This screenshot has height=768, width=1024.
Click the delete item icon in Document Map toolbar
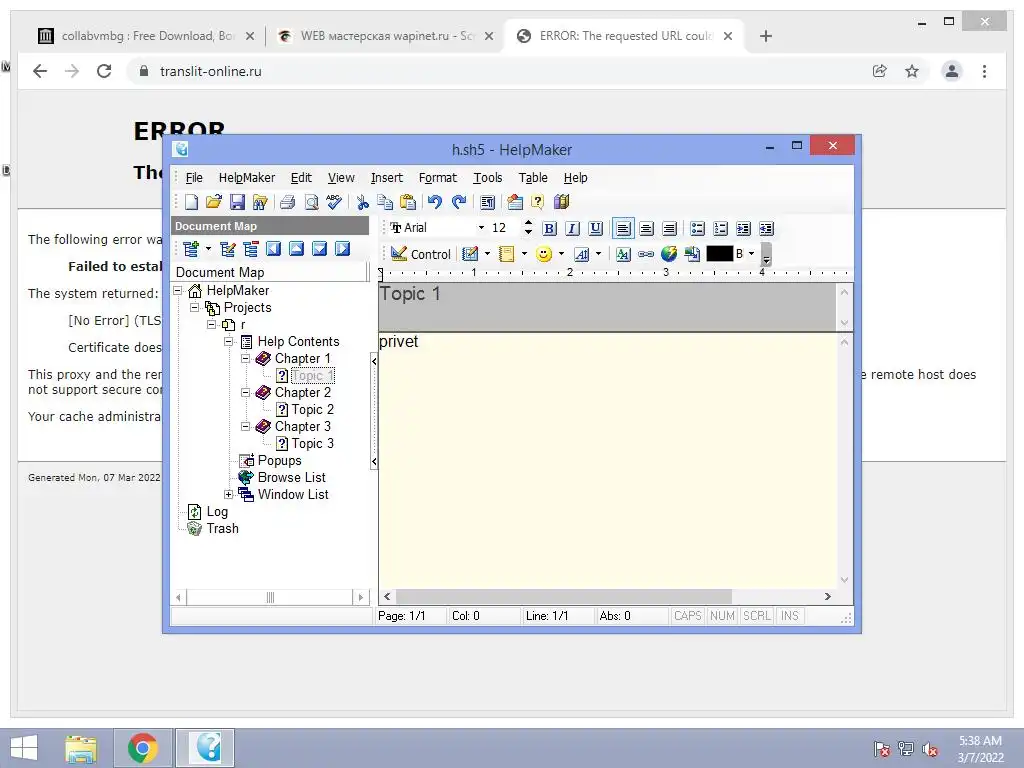[x=251, y=249]
